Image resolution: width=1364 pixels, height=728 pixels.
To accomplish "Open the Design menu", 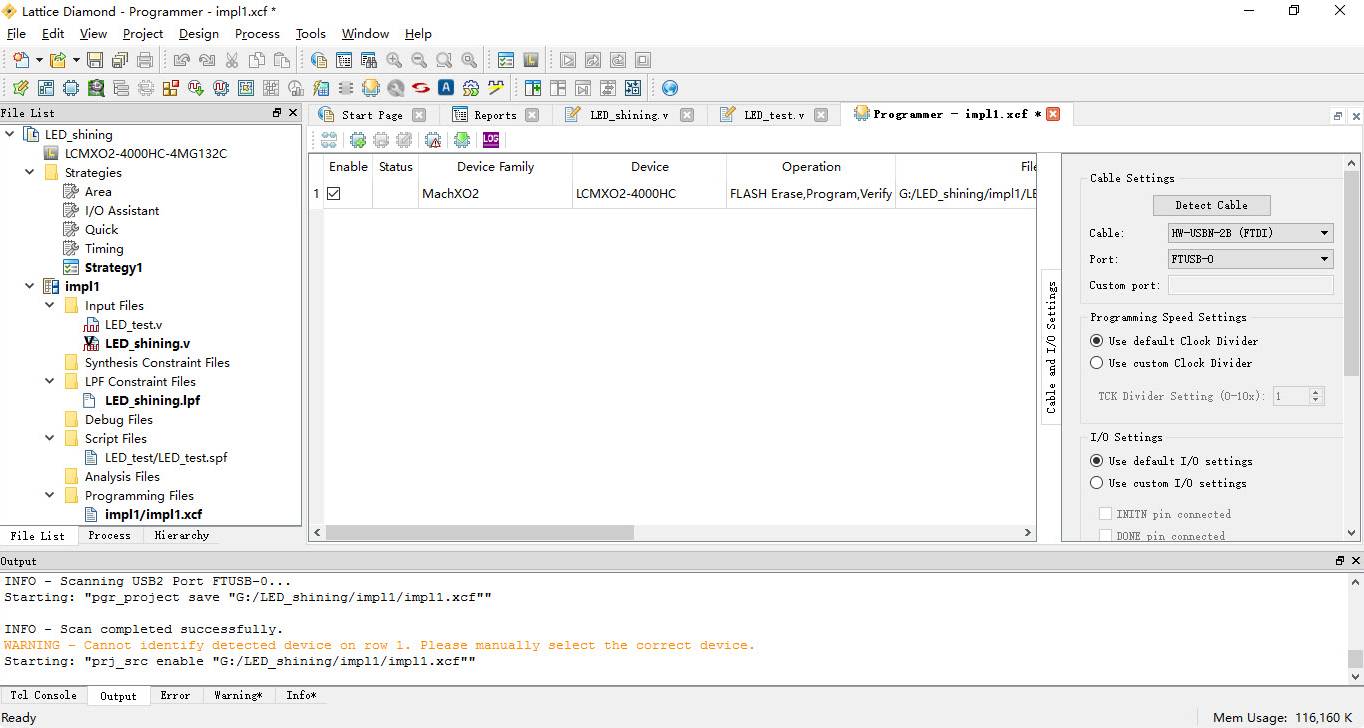I will click(199, 34).
